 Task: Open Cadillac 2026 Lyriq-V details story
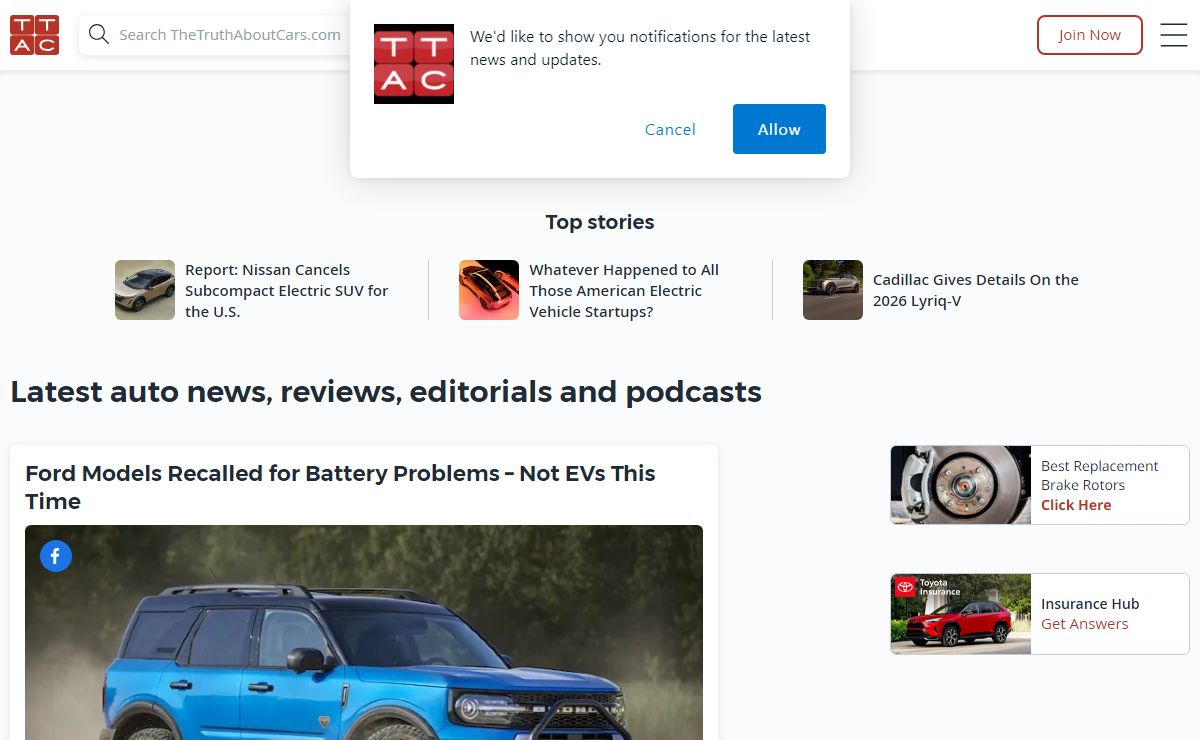tap(976, 290)
